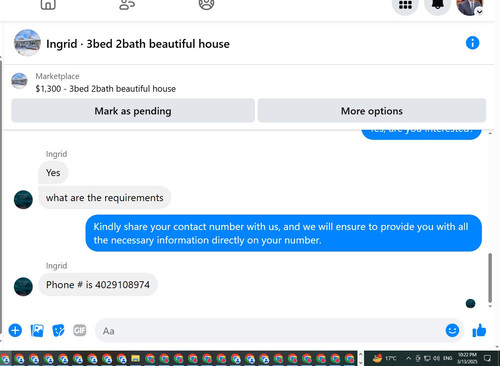Click Ingrid's avatar beside requirements message
Viewport: 500px width, 366px height.
[x=23, y=200]
